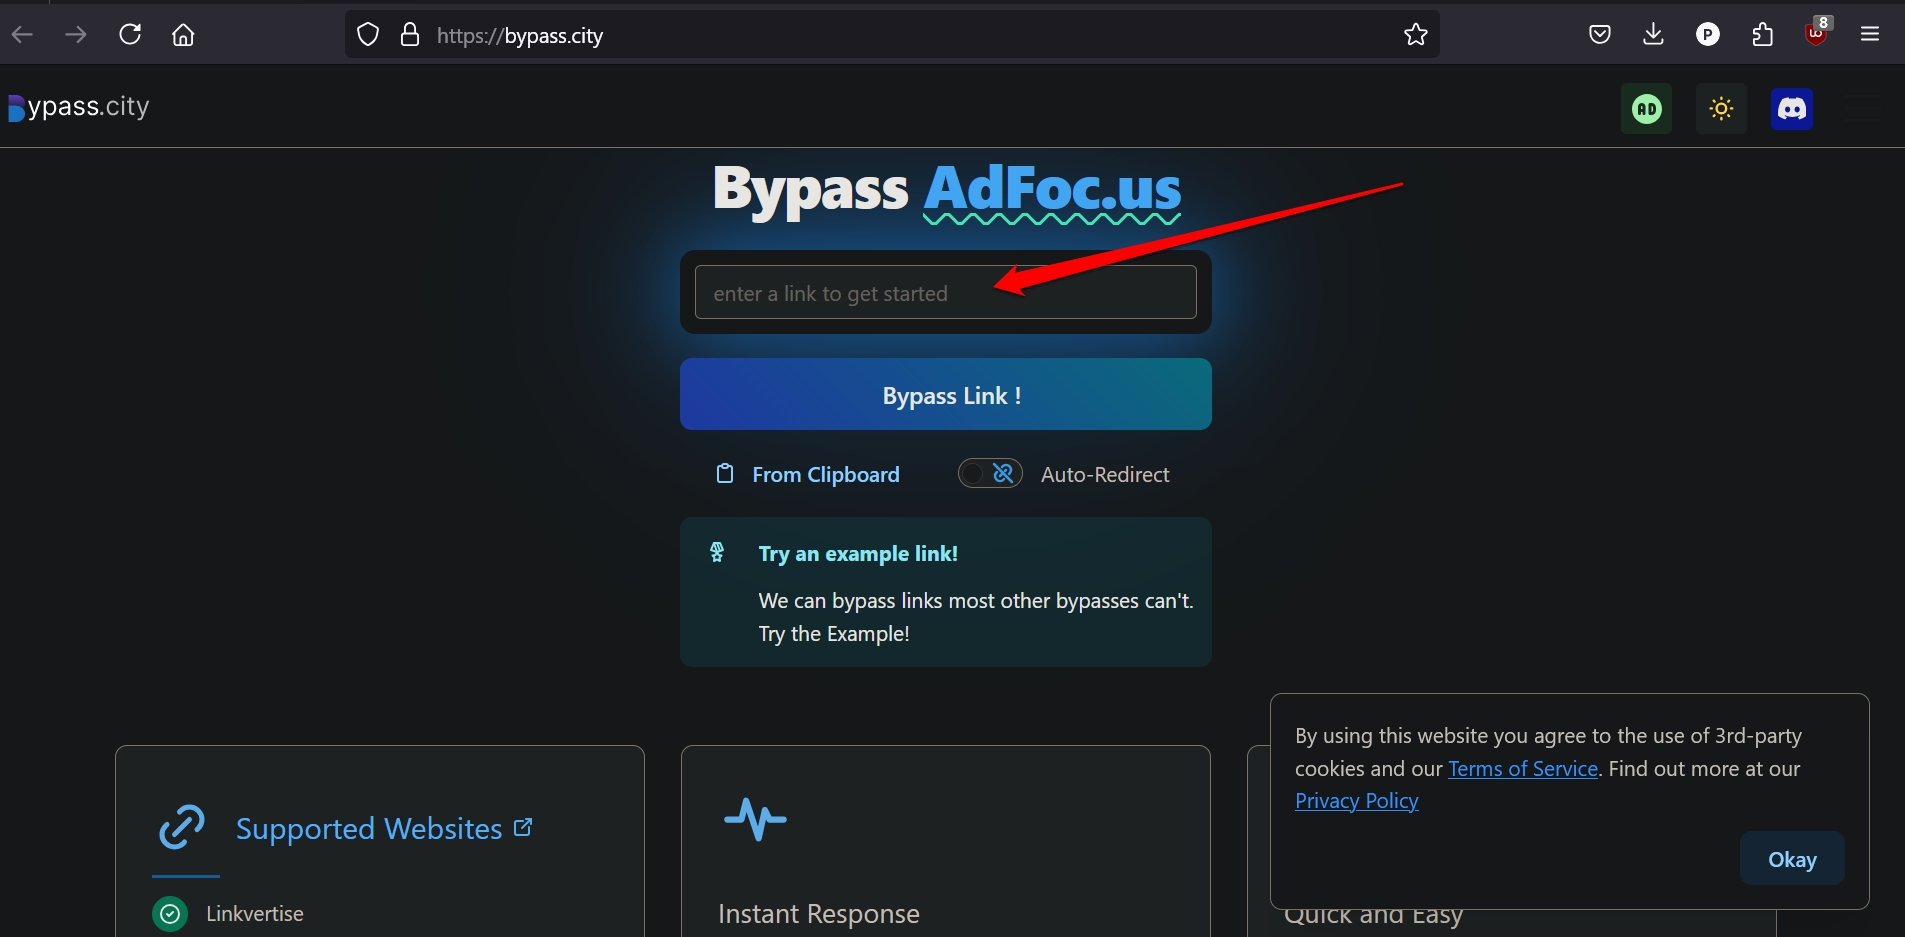Click the green checkmark next to Linkvertise

pos(169,913)
